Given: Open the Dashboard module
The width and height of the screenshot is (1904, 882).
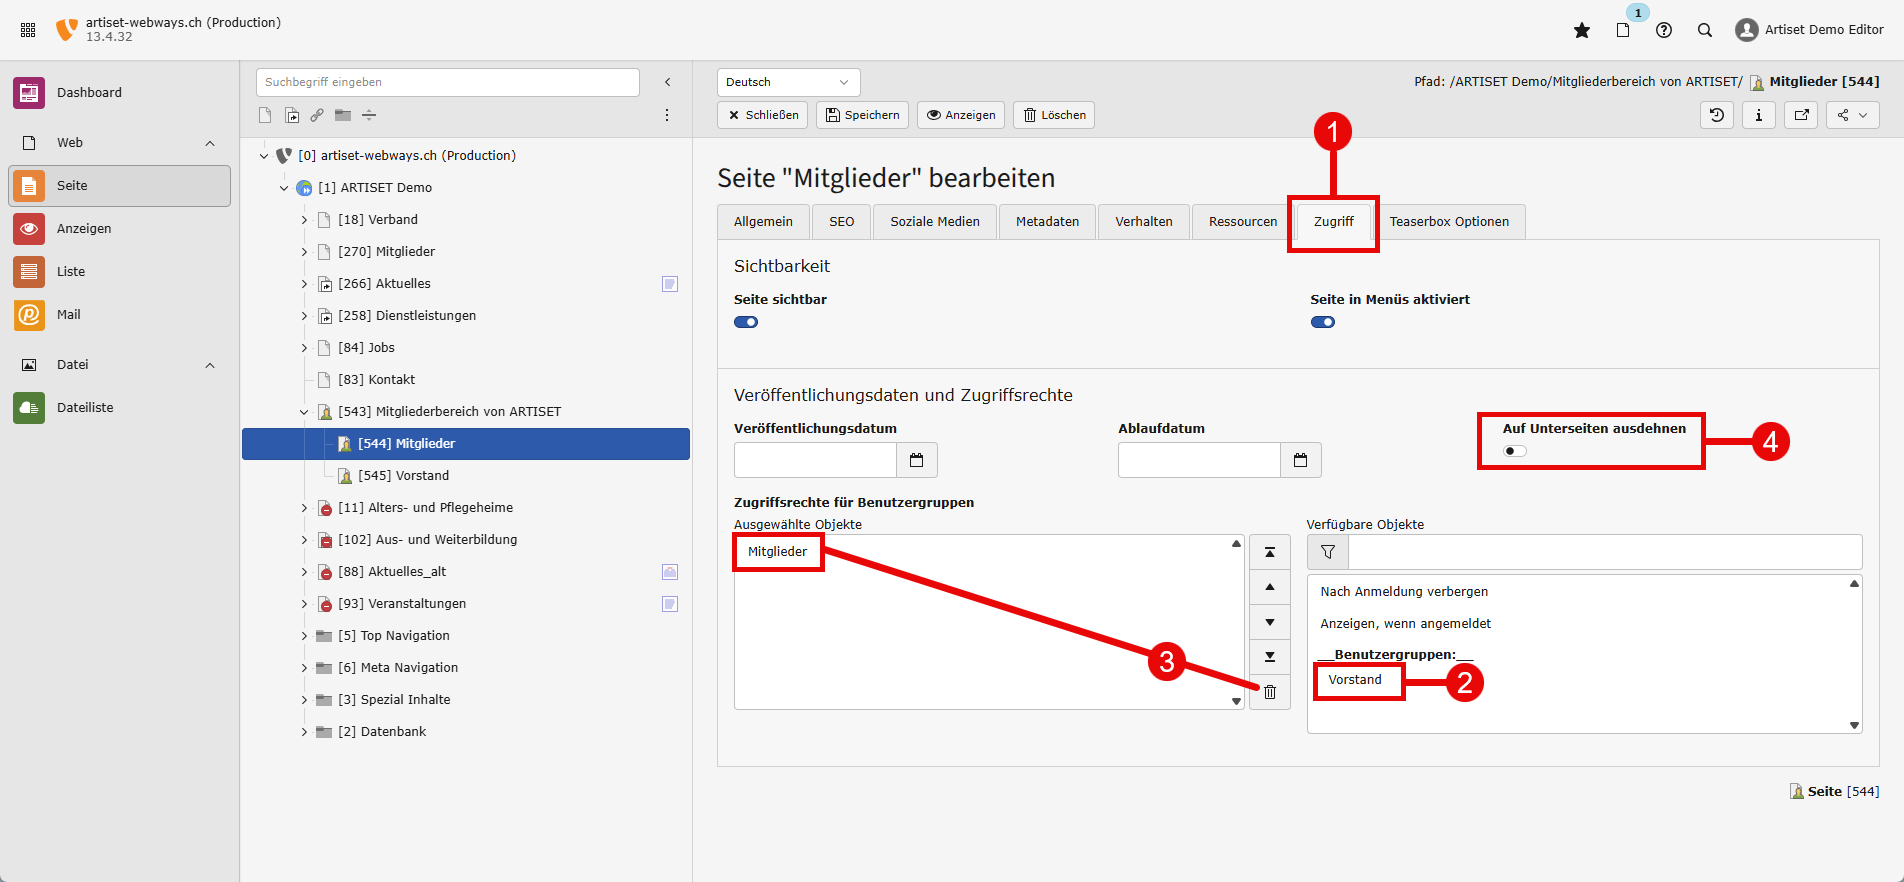Looking at the screenshot, I should click(x=120, y=93).
